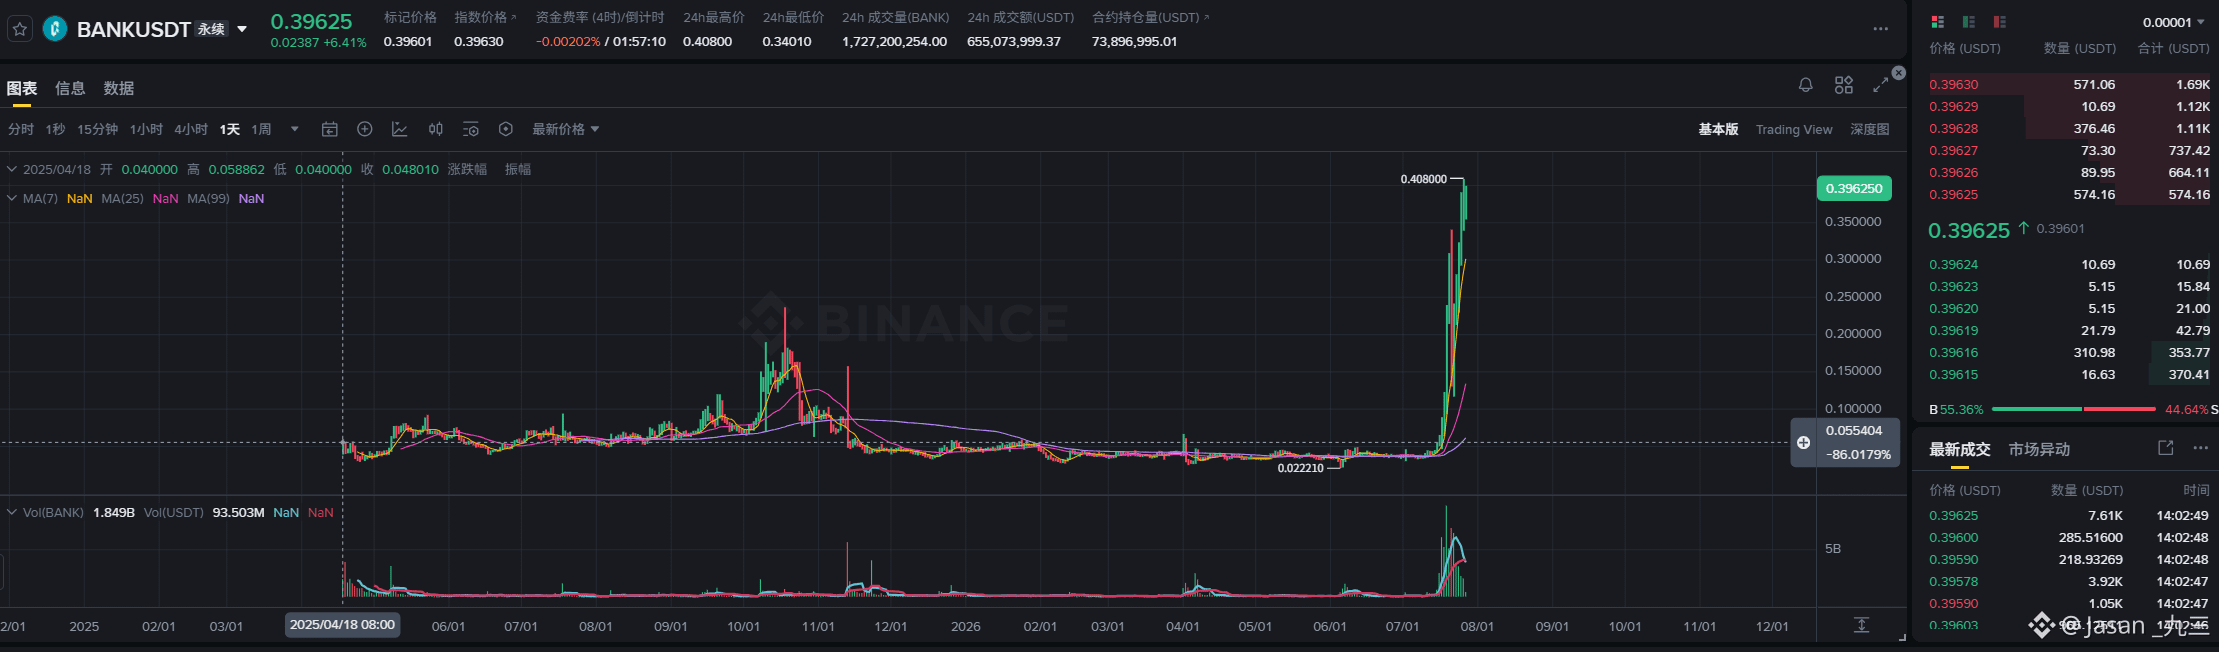Click the MA(25) indicator label

tap(122, 198)
